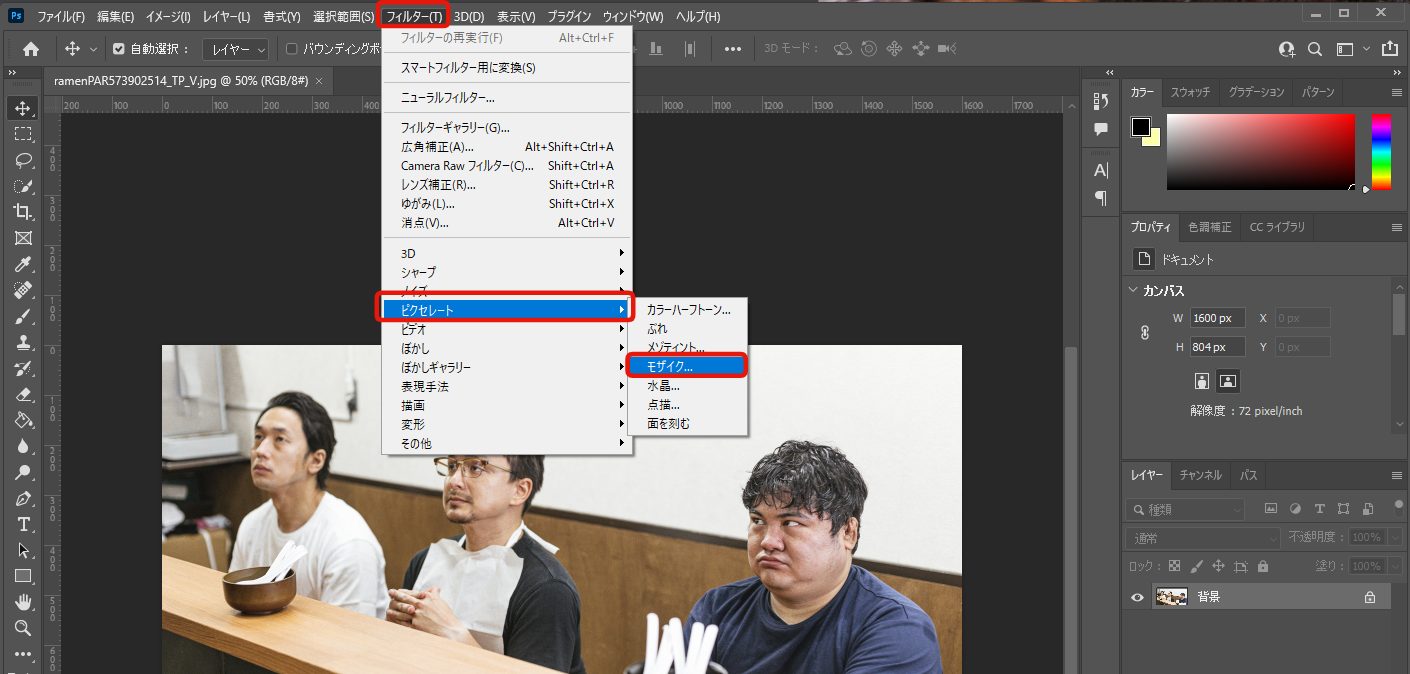Click the landscape canvas orientation icon
1410x674 pixels.
pyautogui.click(x=1228, y=381)
